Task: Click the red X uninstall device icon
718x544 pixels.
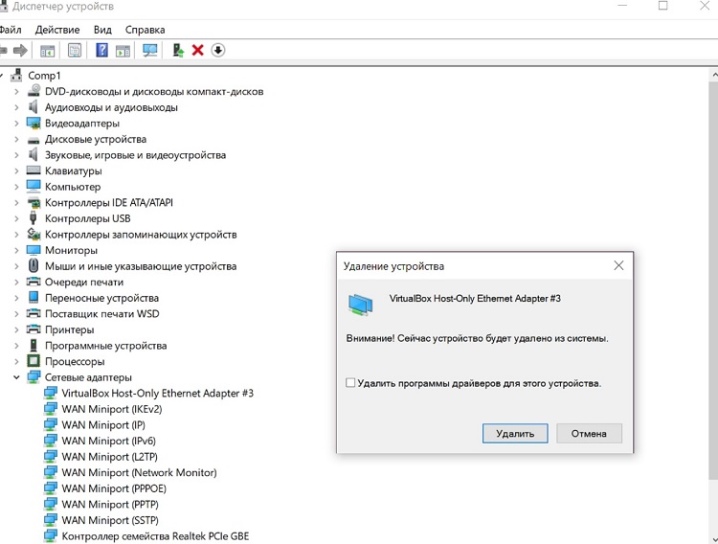Action: 198,50
